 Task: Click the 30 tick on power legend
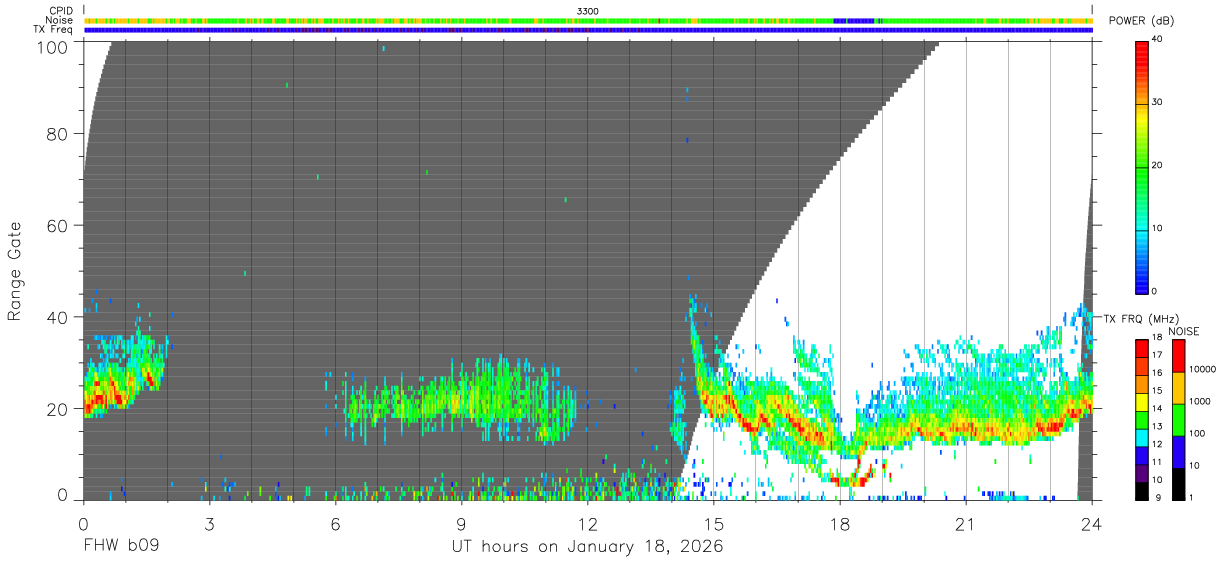(1159, 102)
